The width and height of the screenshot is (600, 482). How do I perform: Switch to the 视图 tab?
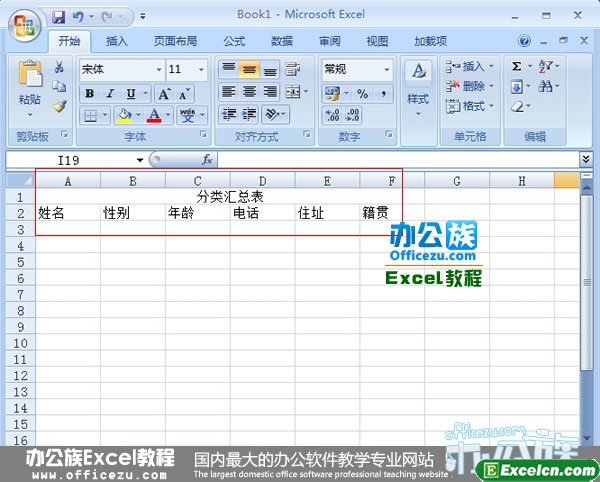click(377, 41)
